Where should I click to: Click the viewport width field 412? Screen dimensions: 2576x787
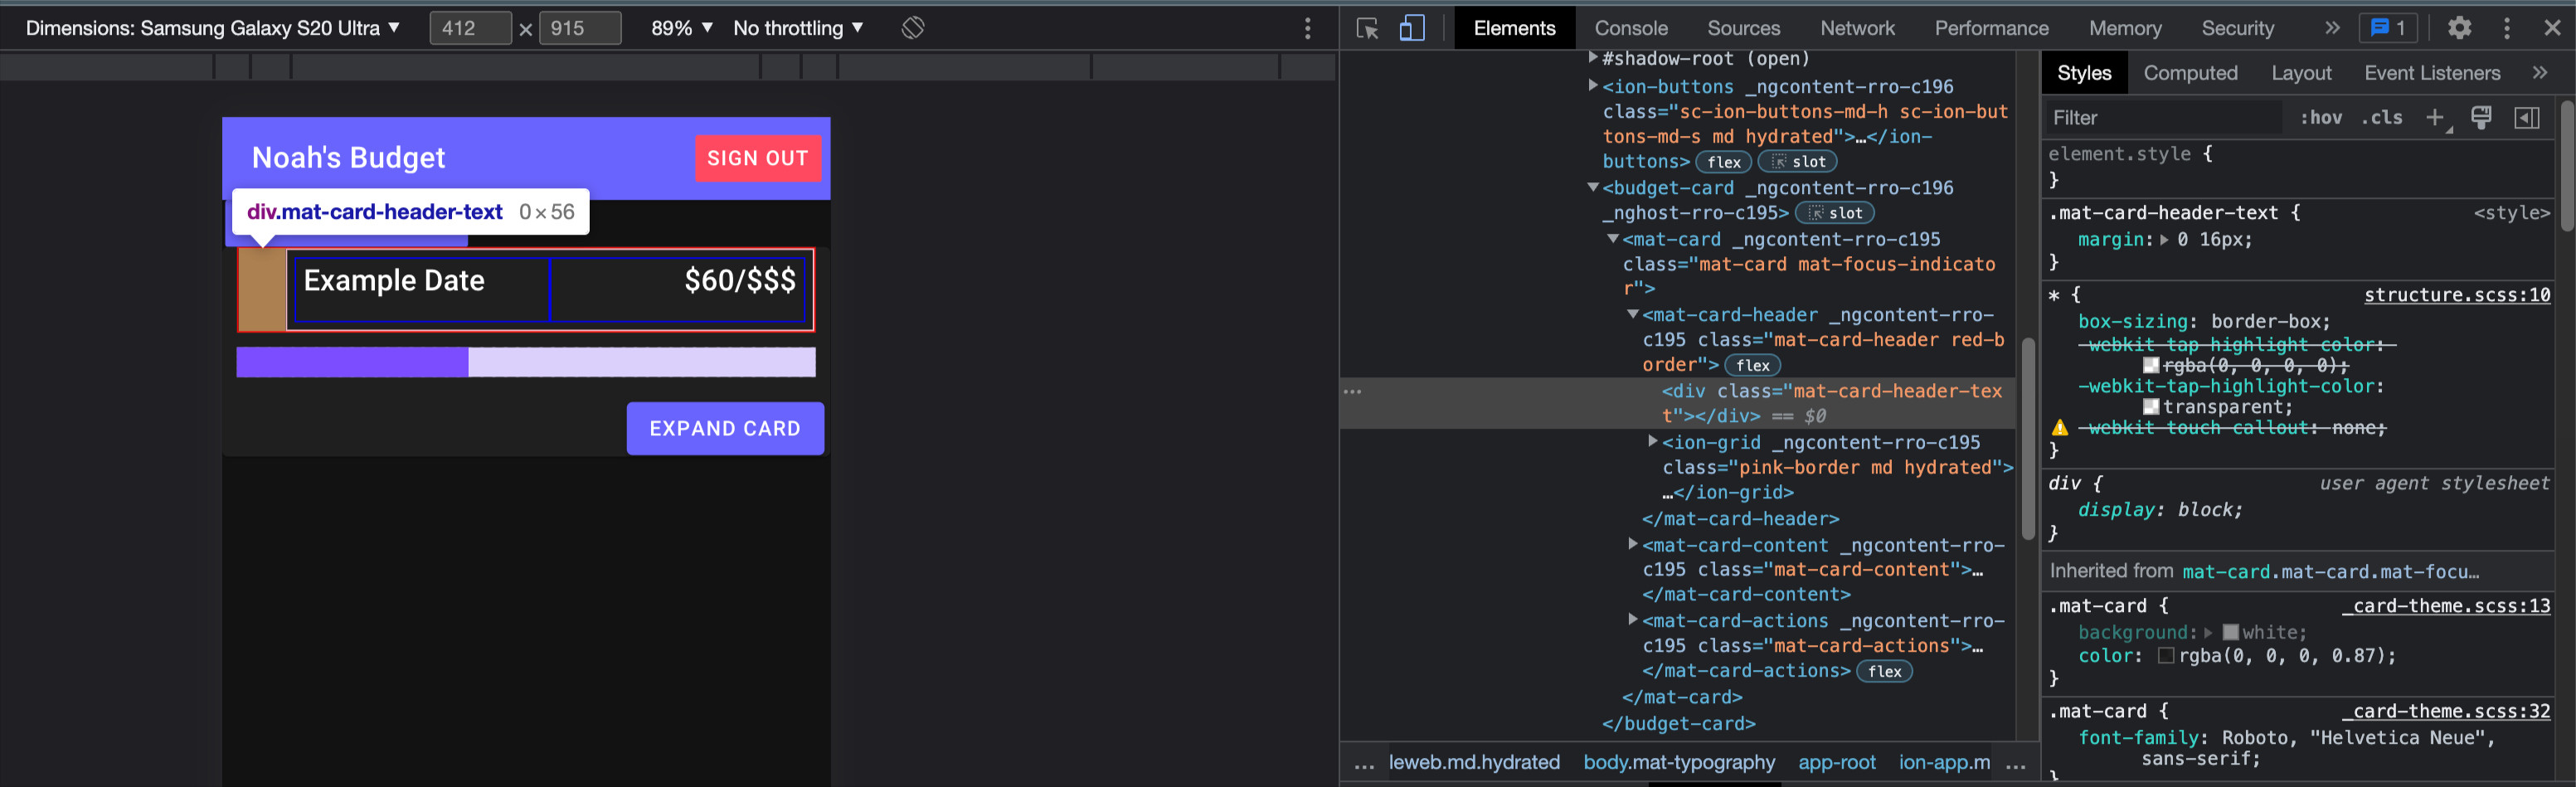469,28
